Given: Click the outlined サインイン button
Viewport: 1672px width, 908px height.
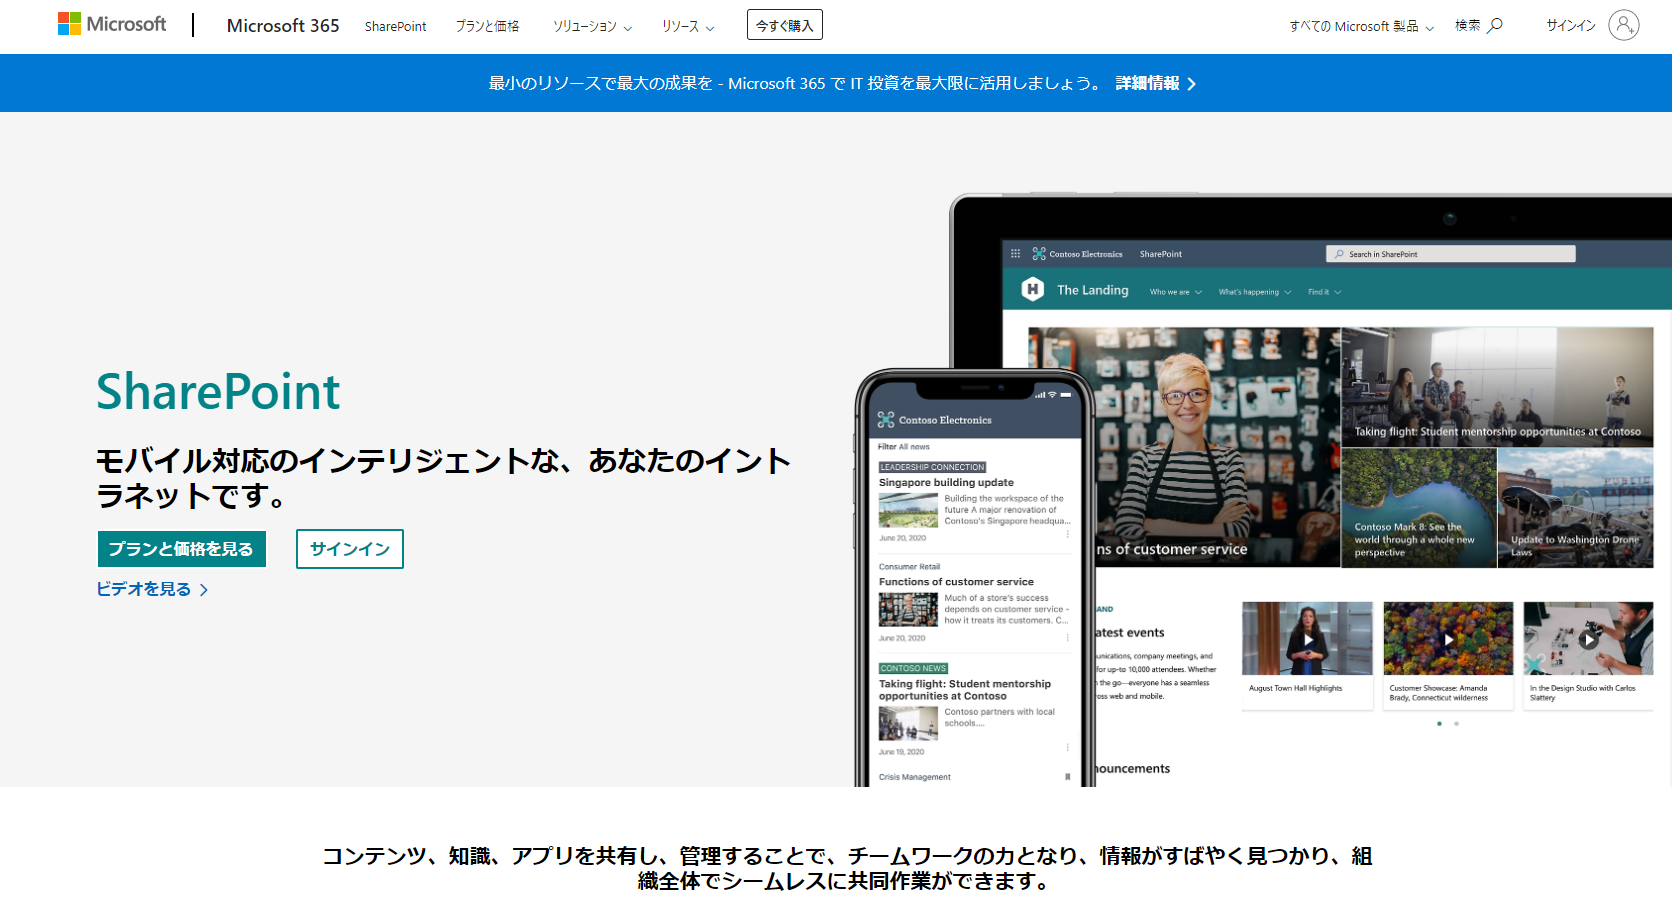Looking at the screenshot, I should 350,549.
